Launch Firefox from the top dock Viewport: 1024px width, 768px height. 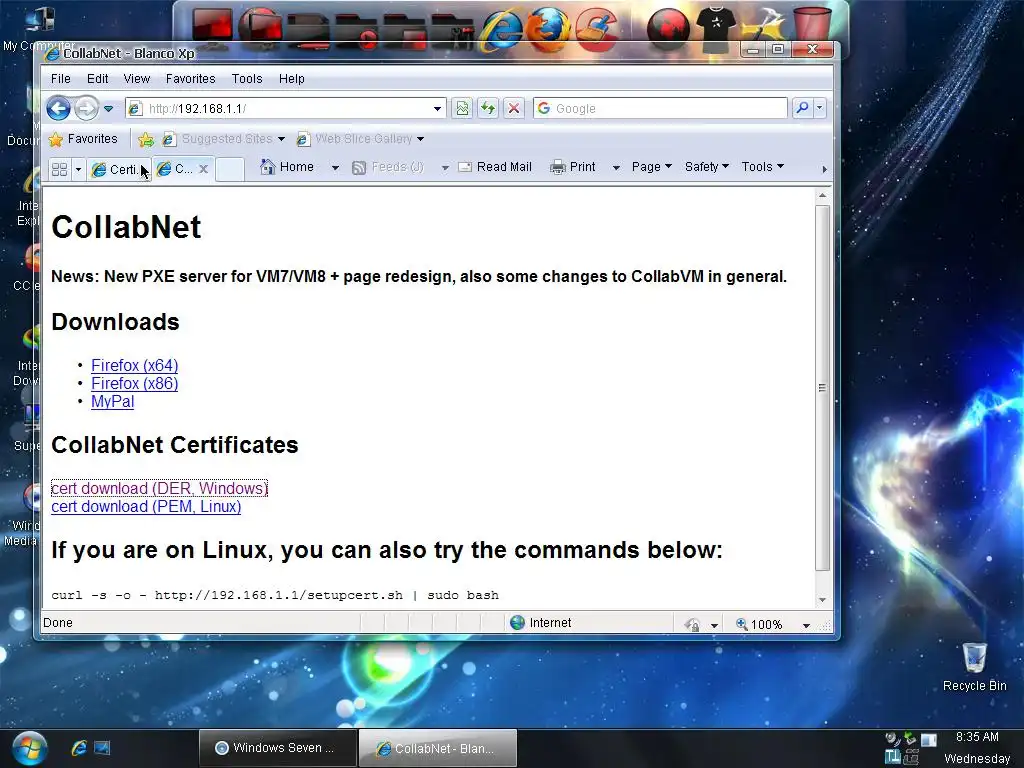(547, 28)
